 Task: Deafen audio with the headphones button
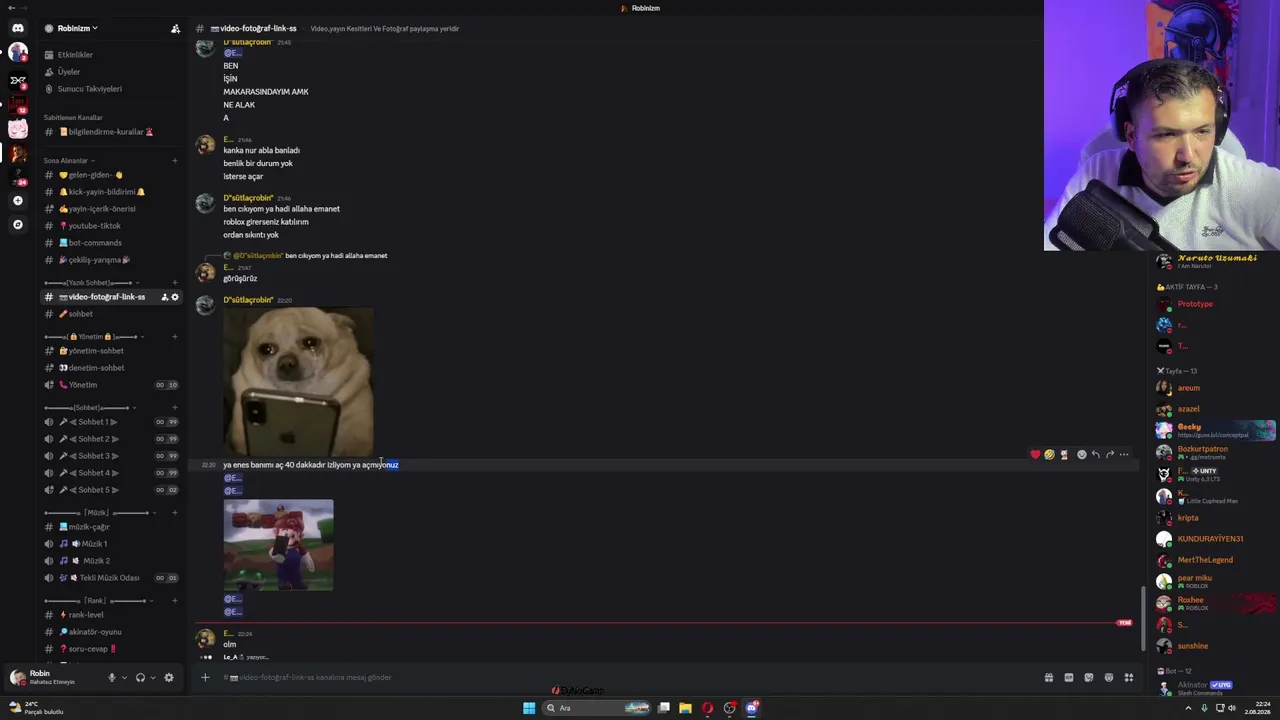click(140, 677)
